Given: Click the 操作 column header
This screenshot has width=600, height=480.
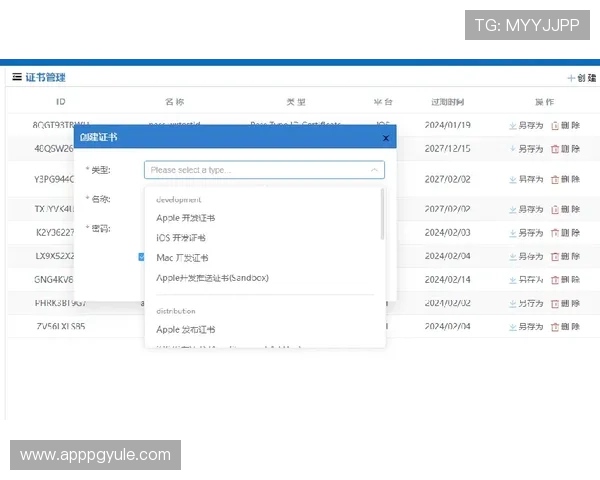Looking at the screenshot, I should coord(545,102).
